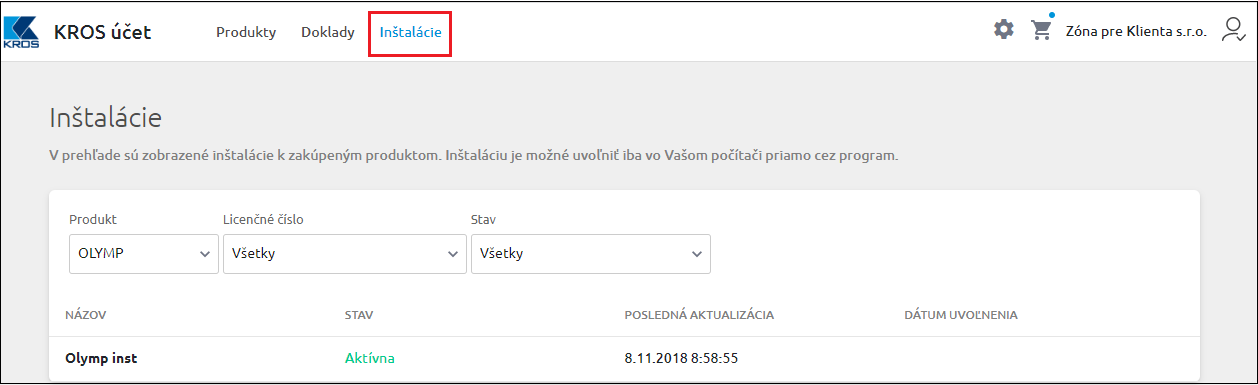Click the chevron arrow in Produkt dropdown
This screenshot has height=385, width=1258.
(x=205, y=254)
